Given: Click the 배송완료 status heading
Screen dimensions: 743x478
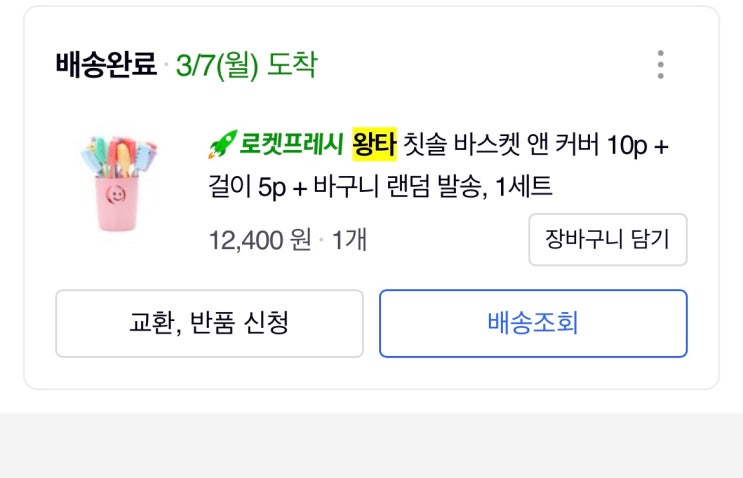Looking at the screenshot, I should coord(106,66).
